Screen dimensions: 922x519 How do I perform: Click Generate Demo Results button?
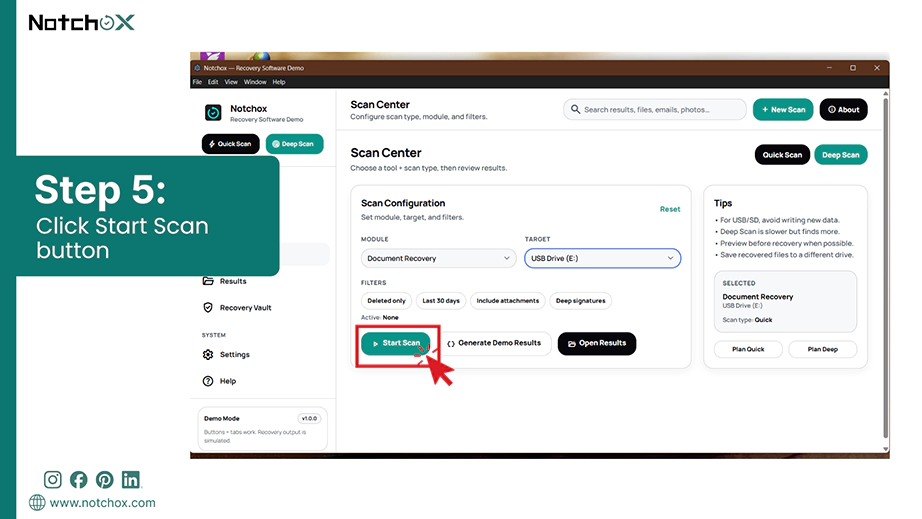point(494,343)
